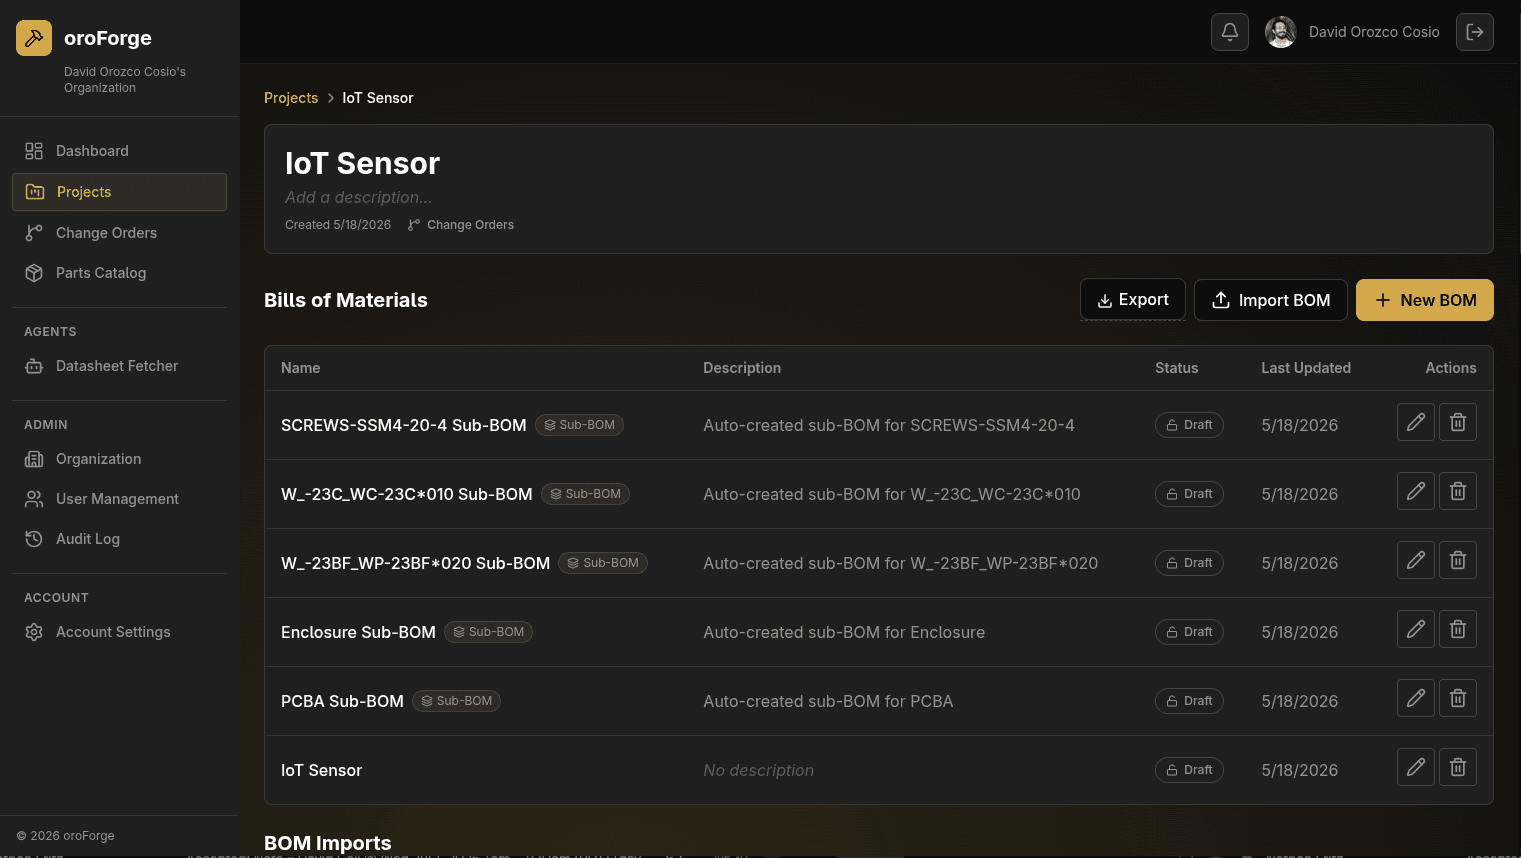Edit the Enclosure Sub-BOM row

[x=1416, y=629]
